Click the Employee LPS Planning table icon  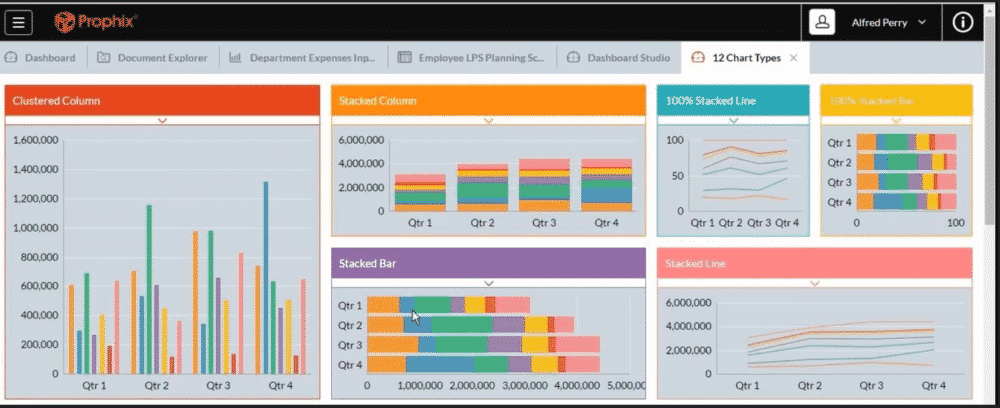pos(405,58)
